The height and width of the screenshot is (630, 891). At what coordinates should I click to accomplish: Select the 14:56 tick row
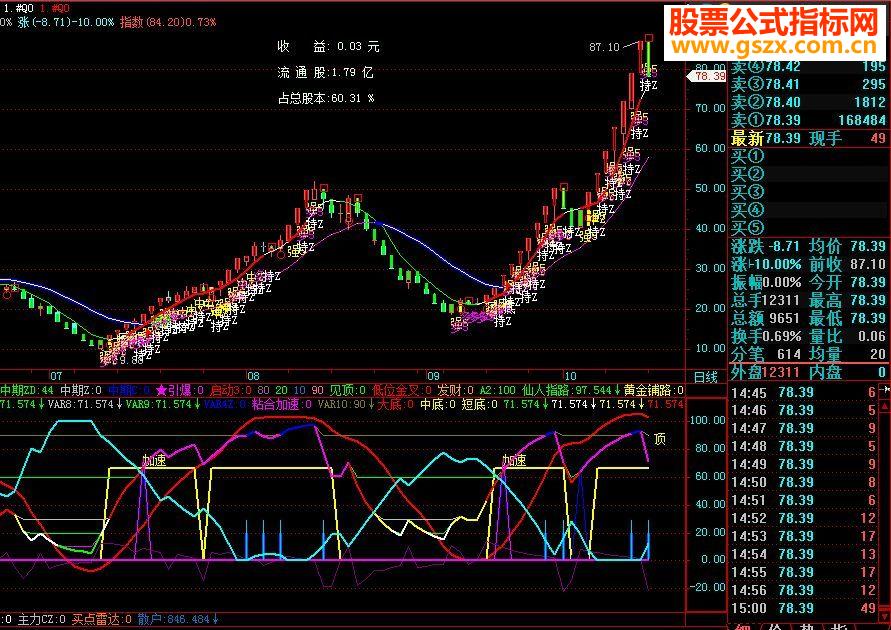804,591
